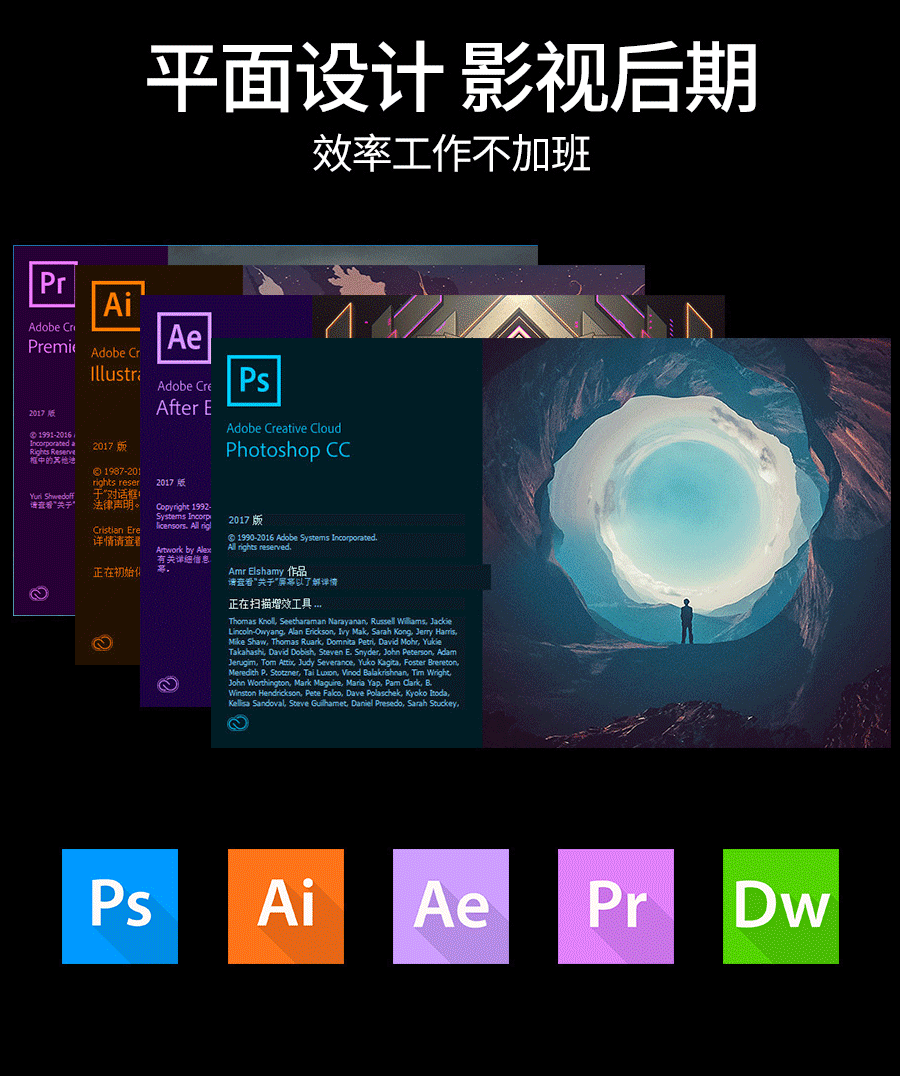The width and height of the screenshot is (900, 1076).
Task: Click the Photoshop splash cave artwork
Action: [x=686, y=543]
